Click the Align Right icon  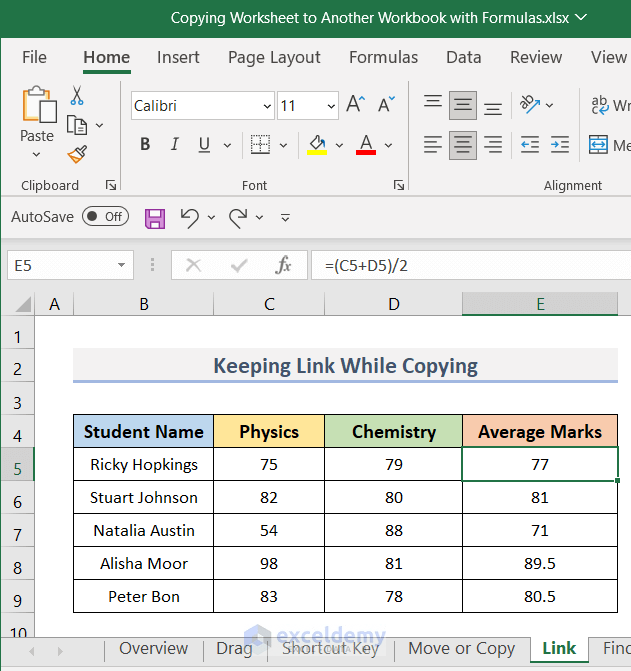(493, 145)
